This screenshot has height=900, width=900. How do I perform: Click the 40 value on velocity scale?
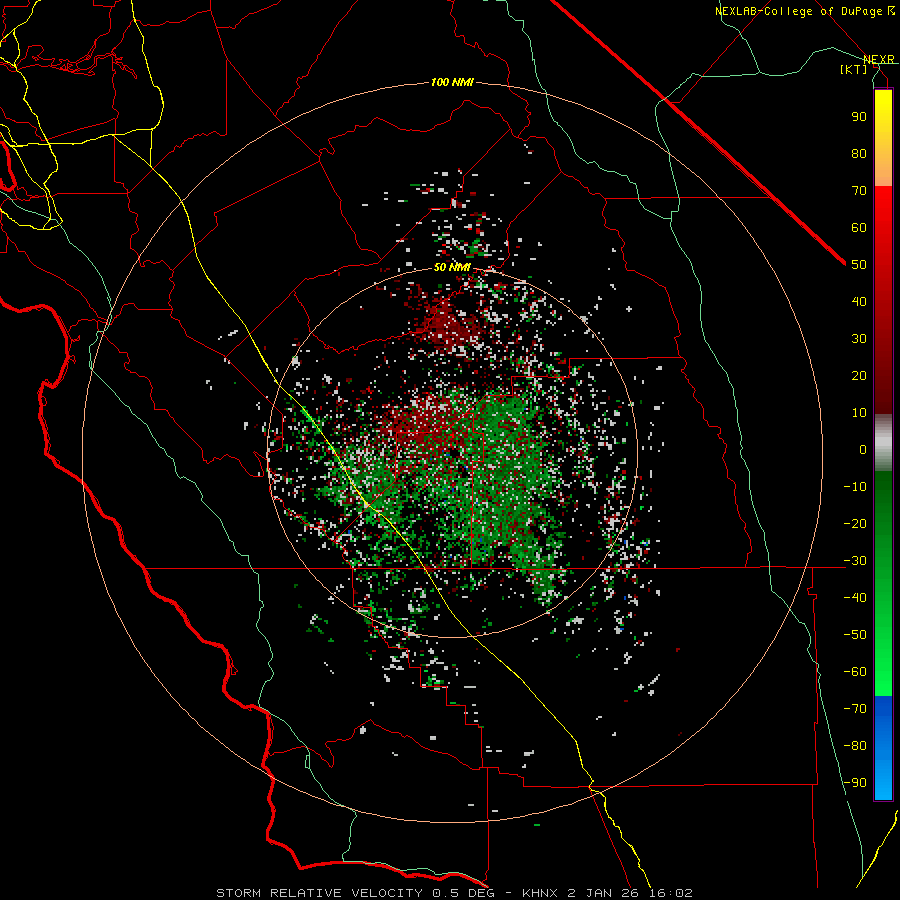[859, 302]
